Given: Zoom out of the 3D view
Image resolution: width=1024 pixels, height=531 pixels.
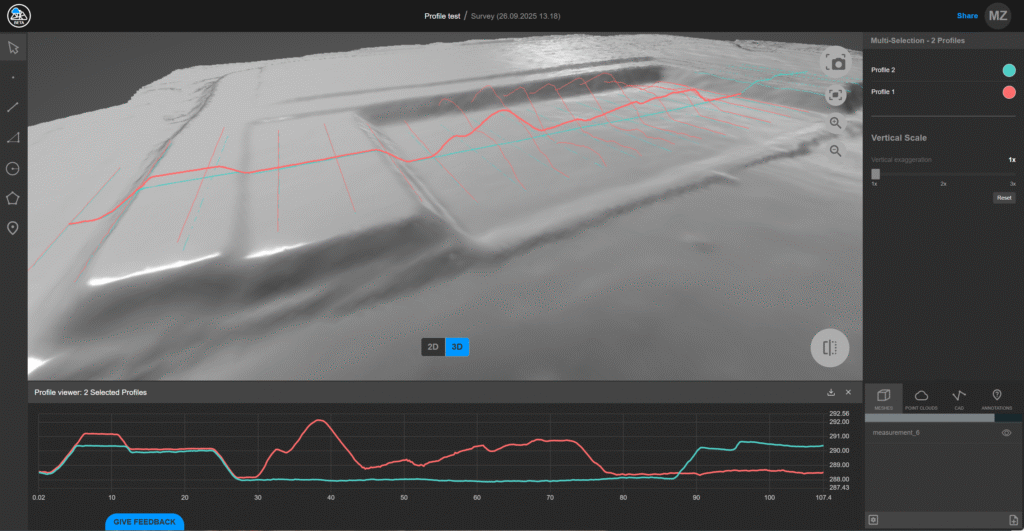Looking at the screenshot, I should coord(836,151).
